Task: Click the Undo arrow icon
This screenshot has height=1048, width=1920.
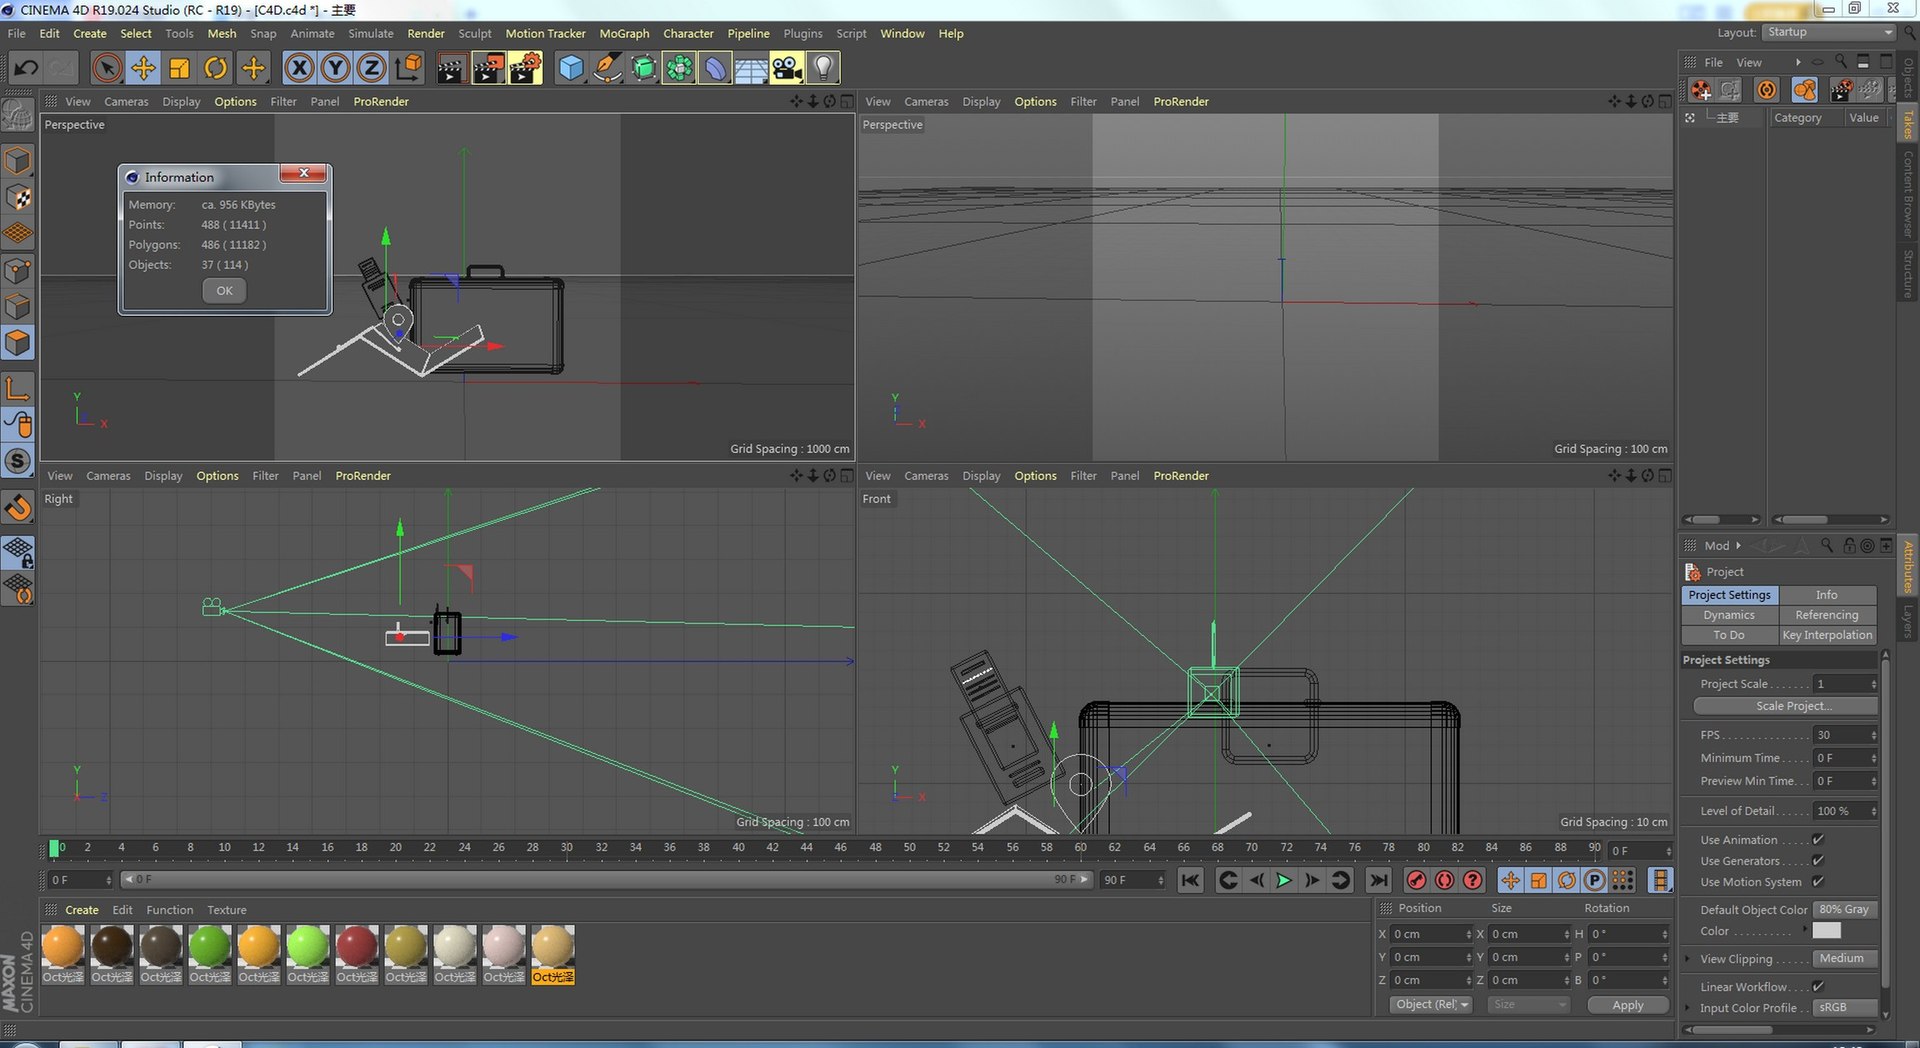Action: (x=26, y=68)
